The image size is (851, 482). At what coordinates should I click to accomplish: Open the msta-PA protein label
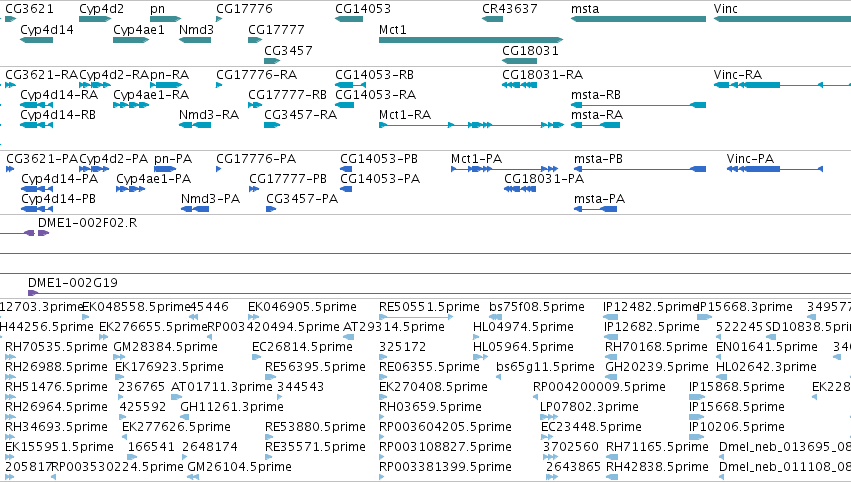600,199
